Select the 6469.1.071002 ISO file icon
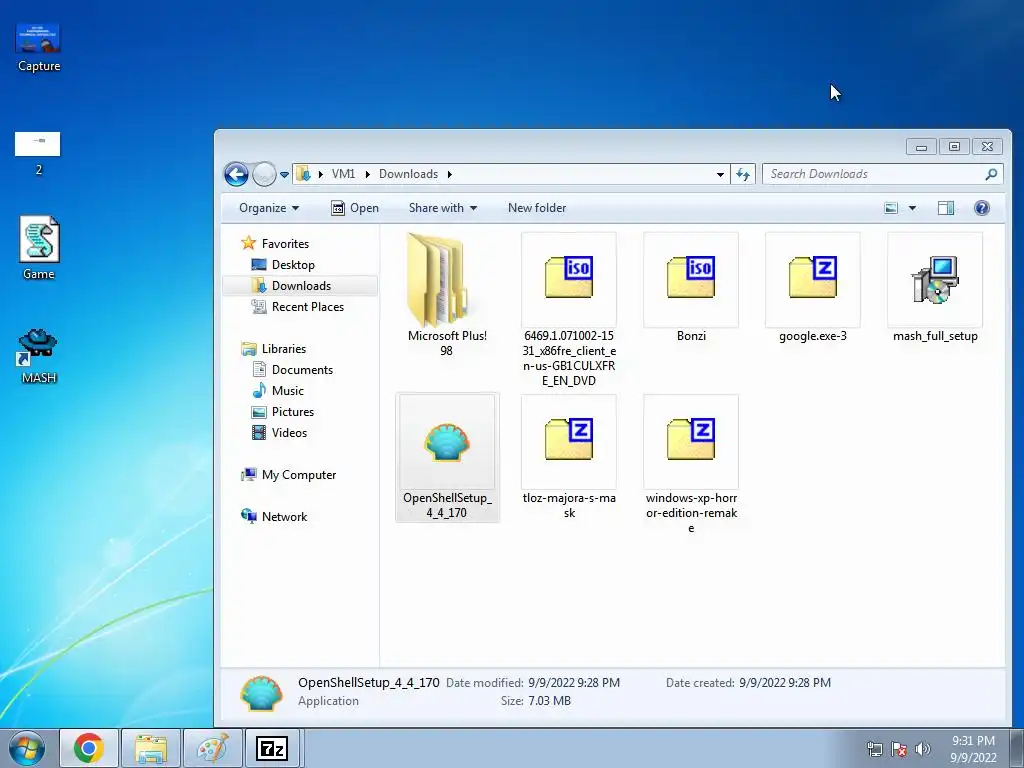 coord(569,276)
